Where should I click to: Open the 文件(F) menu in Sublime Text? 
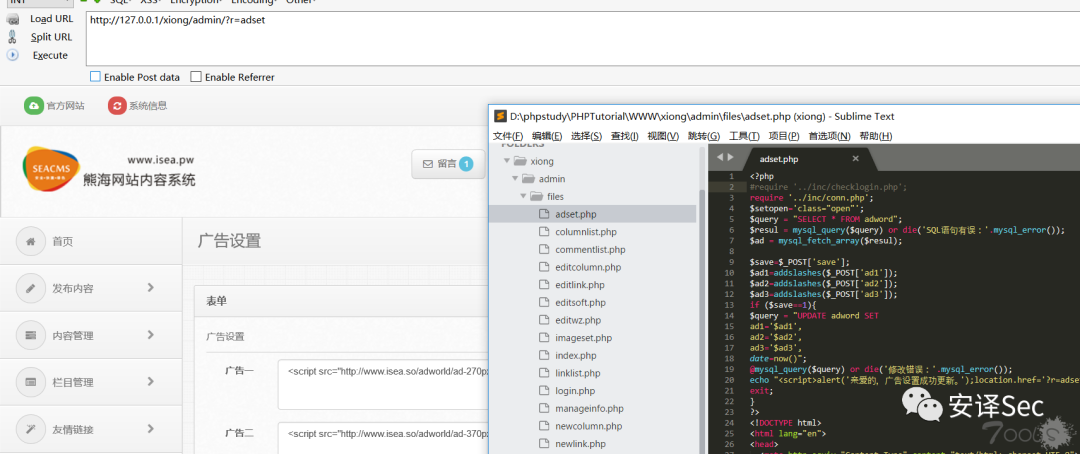(508, 136)
